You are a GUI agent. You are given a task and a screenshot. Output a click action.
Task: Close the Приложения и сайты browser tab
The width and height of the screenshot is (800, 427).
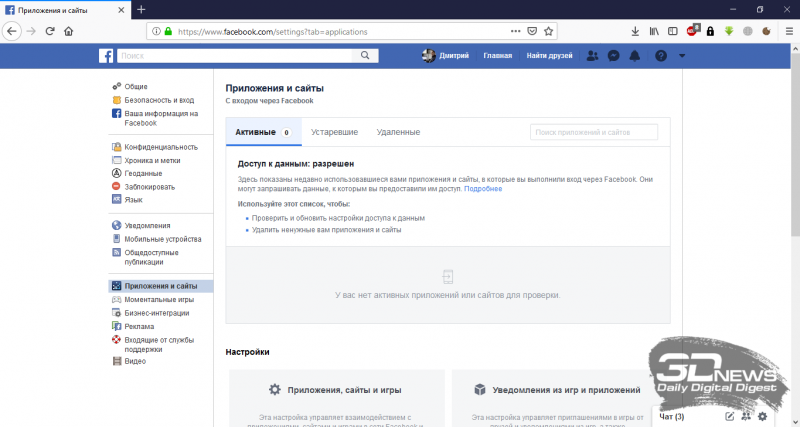pyautogui.click(x=121, y=10)
